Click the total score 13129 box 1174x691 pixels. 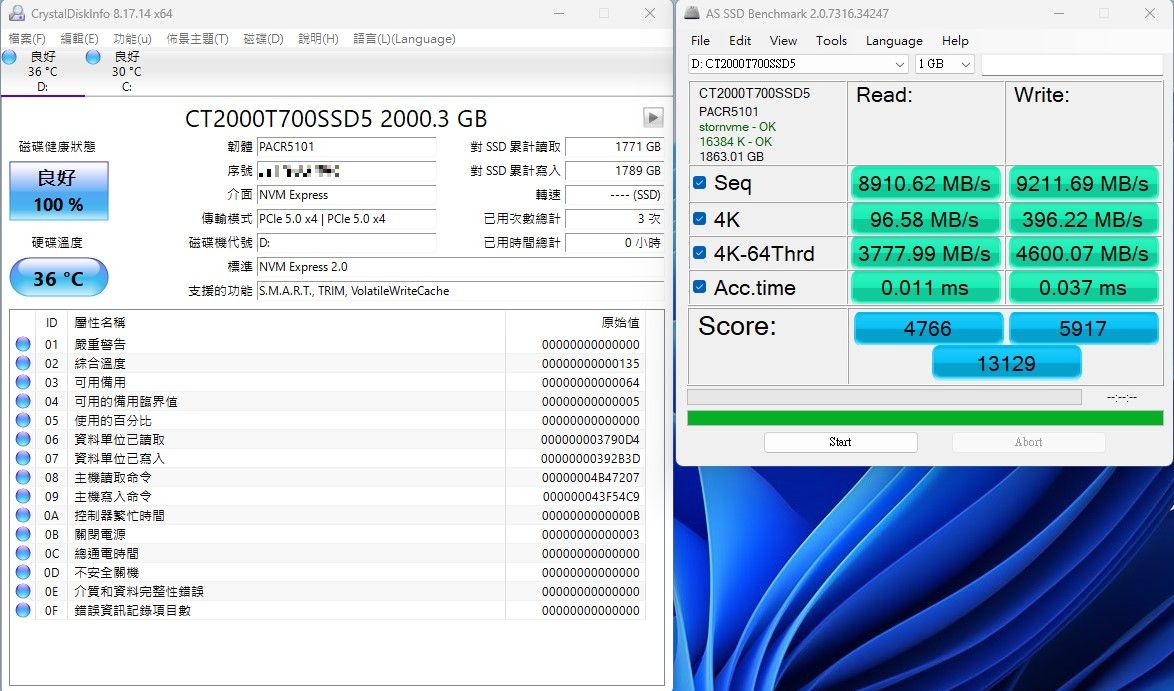pos(1006,363)
